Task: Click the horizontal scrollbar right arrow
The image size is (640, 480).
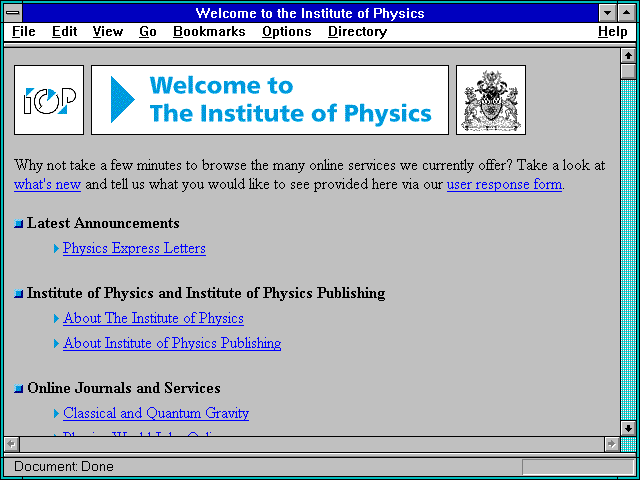Action: click(612, 444)
